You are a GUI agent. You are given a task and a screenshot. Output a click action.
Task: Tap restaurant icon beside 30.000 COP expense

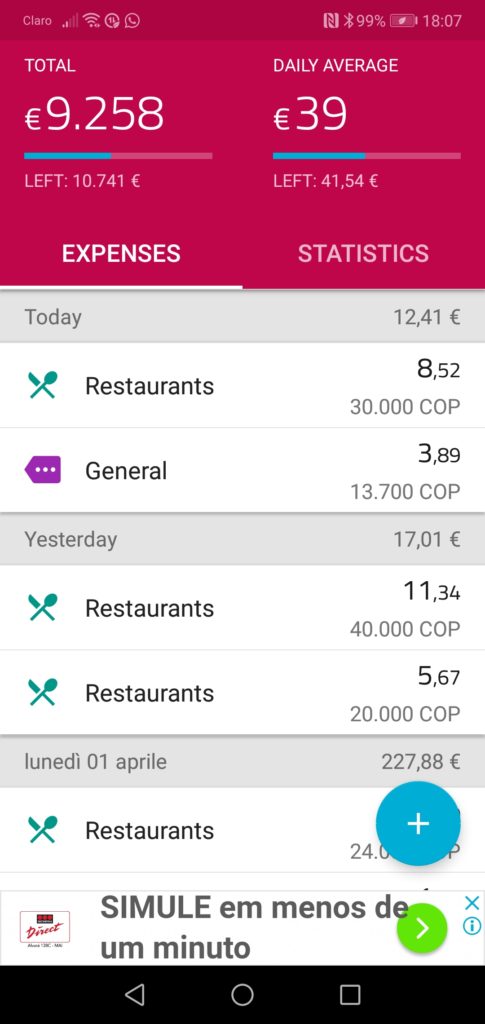pos(43,385)
